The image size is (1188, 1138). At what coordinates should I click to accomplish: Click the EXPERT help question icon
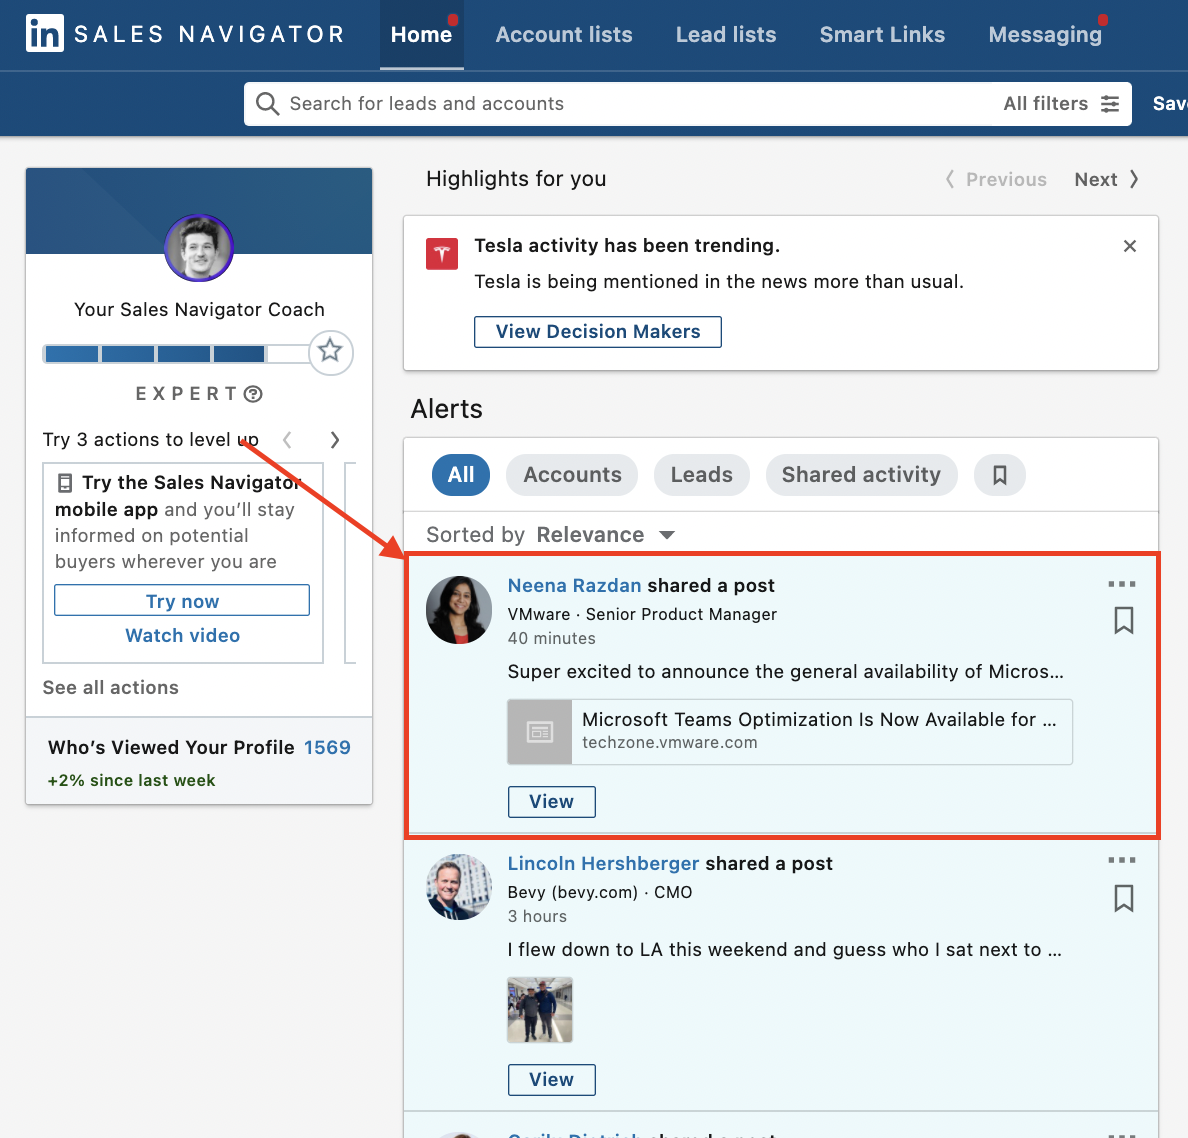coord(254,394)
